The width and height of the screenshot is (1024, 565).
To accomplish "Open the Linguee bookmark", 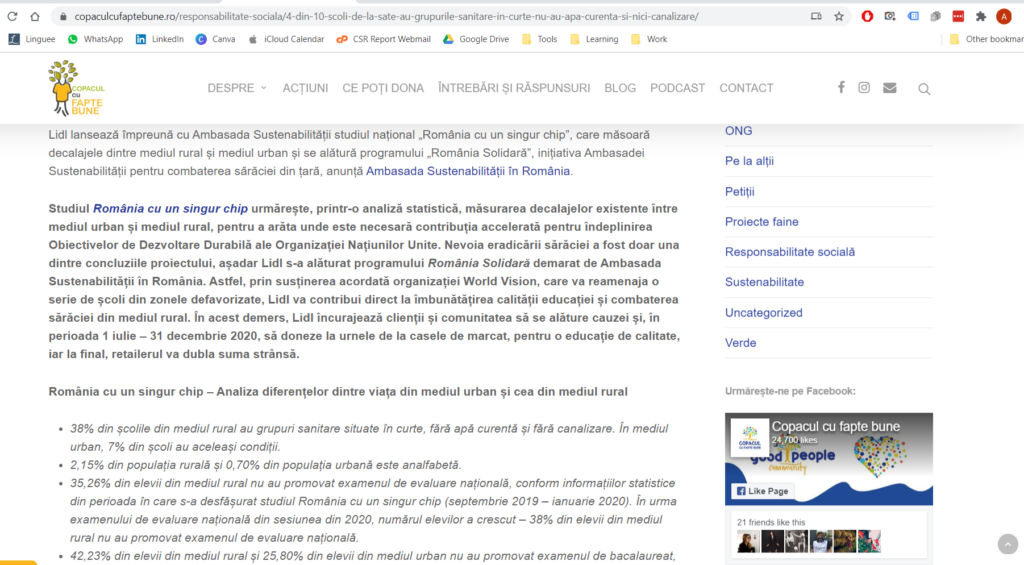I will [32, 39].
